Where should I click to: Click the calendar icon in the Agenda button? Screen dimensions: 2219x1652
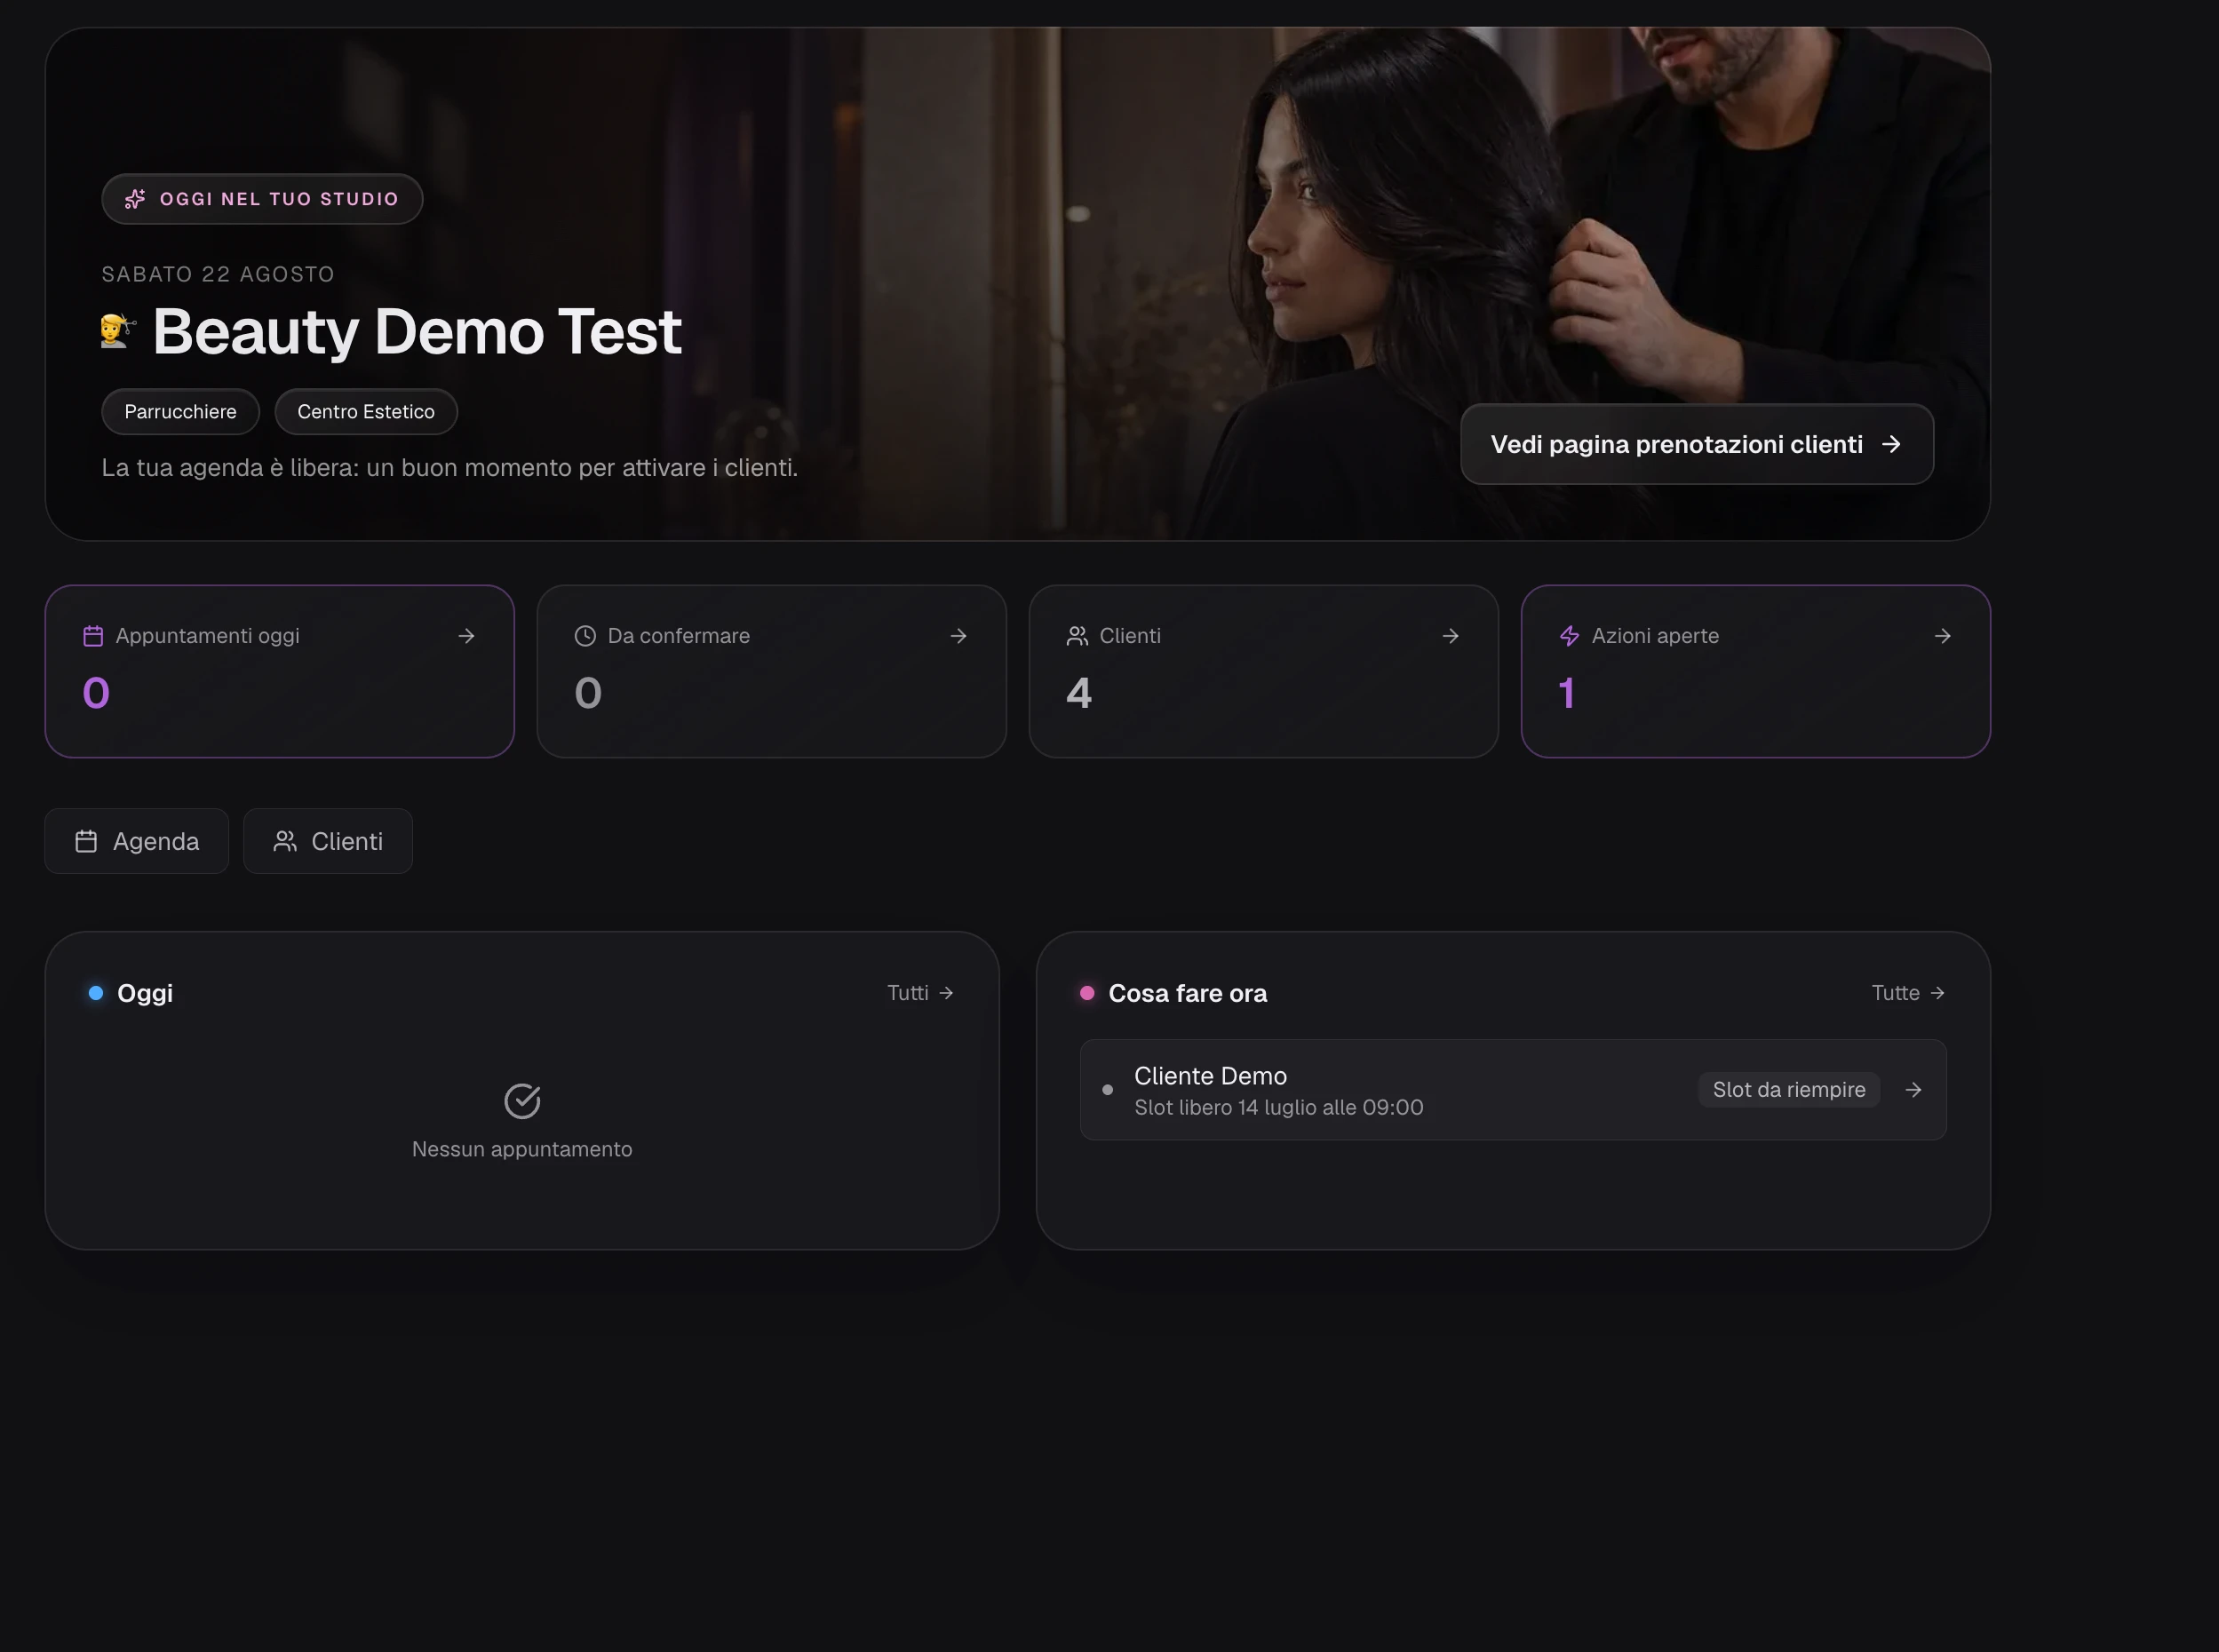tap(86, 841)
